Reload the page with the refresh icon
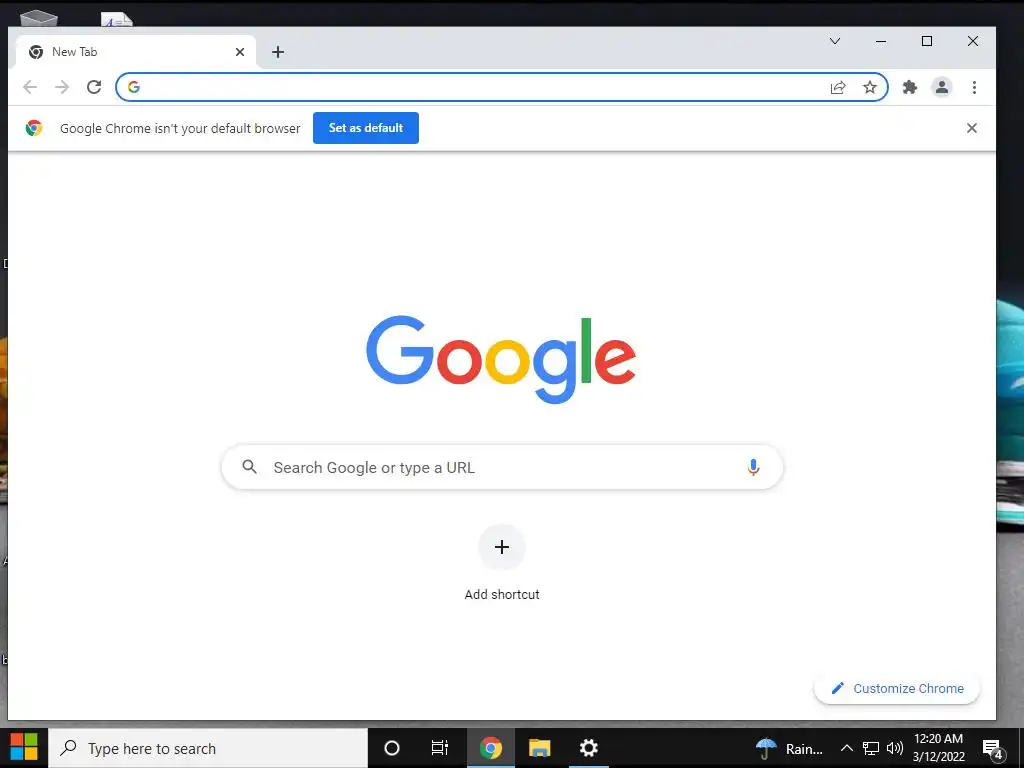This screenshot has height=768, width=1024. (x=94, y=87)
